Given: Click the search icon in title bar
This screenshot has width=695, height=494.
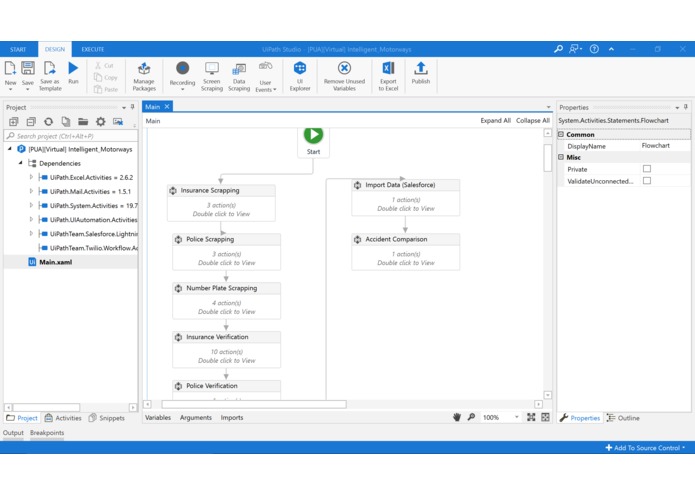Looking at the screenshot, I should coord(558,49).
